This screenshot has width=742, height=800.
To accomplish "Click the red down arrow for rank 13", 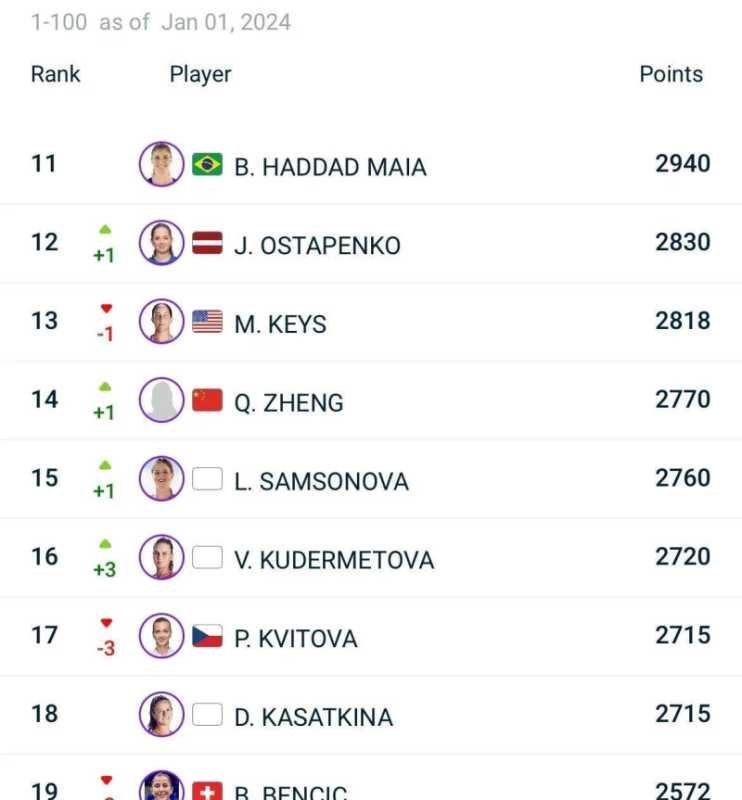I will 106,309.
